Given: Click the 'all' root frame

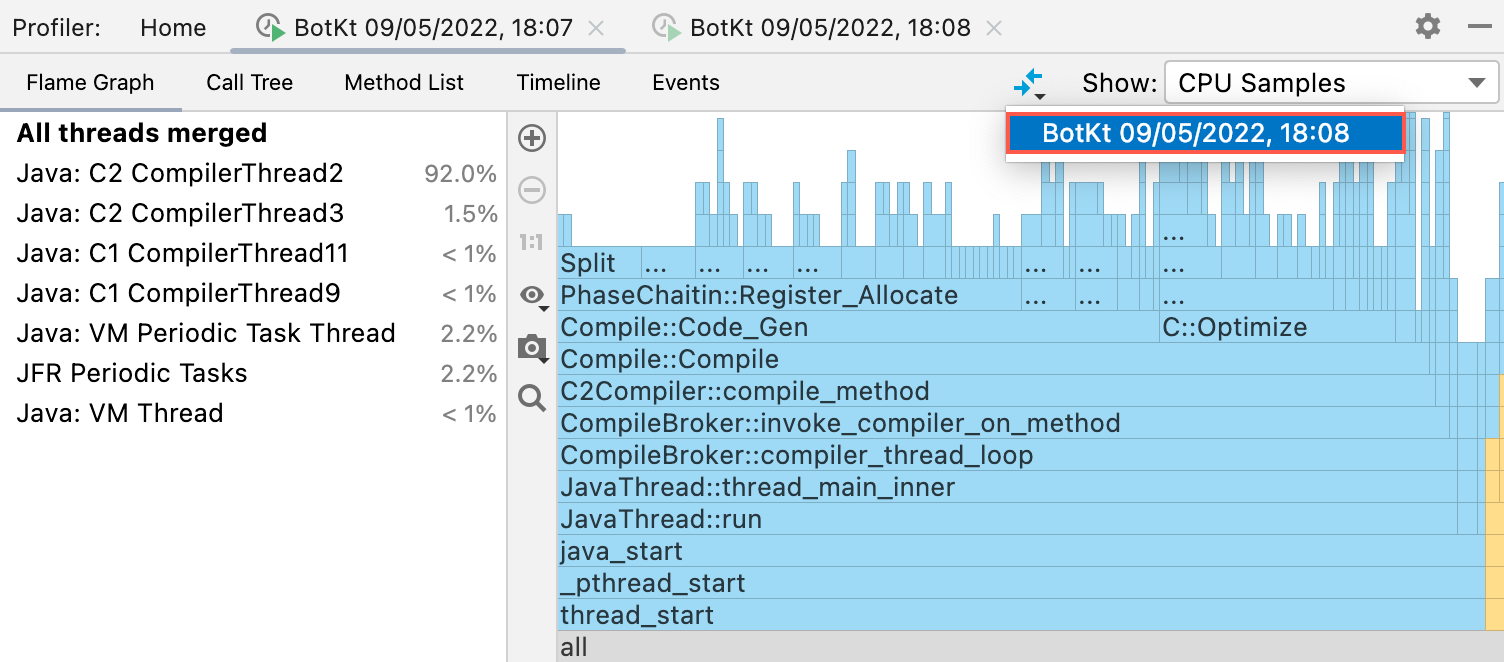Looking at the screenshot, I should coord(1031,647).
